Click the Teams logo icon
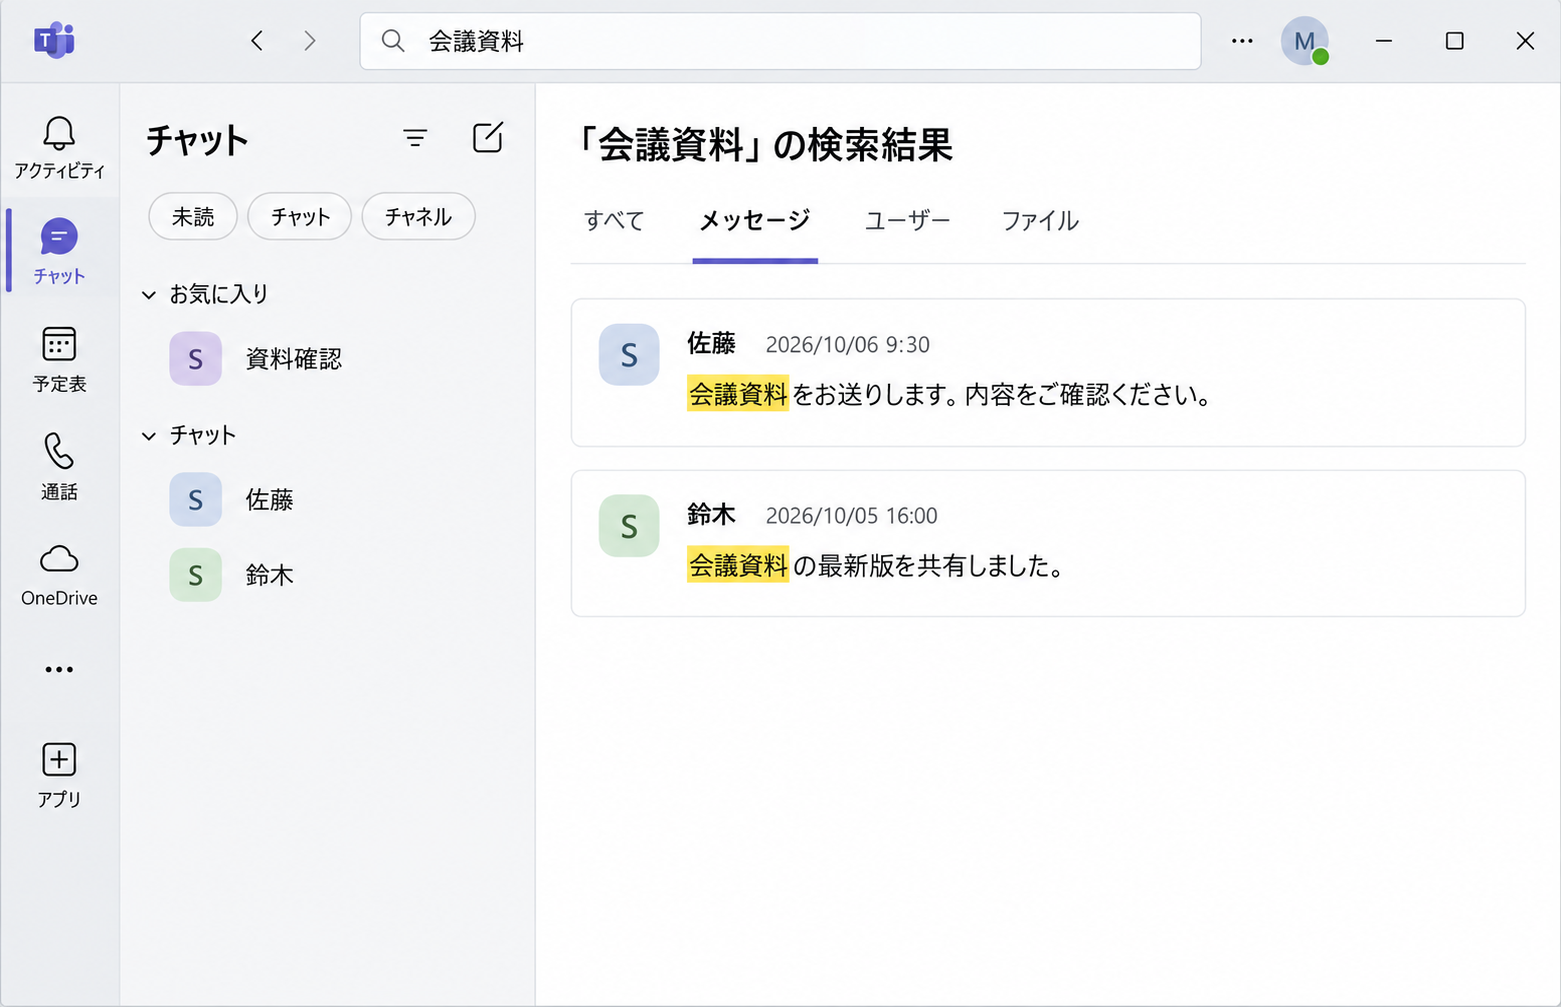Viewport: 1561px width, 1007px height. pyautogui.click(x=54, y=41)
